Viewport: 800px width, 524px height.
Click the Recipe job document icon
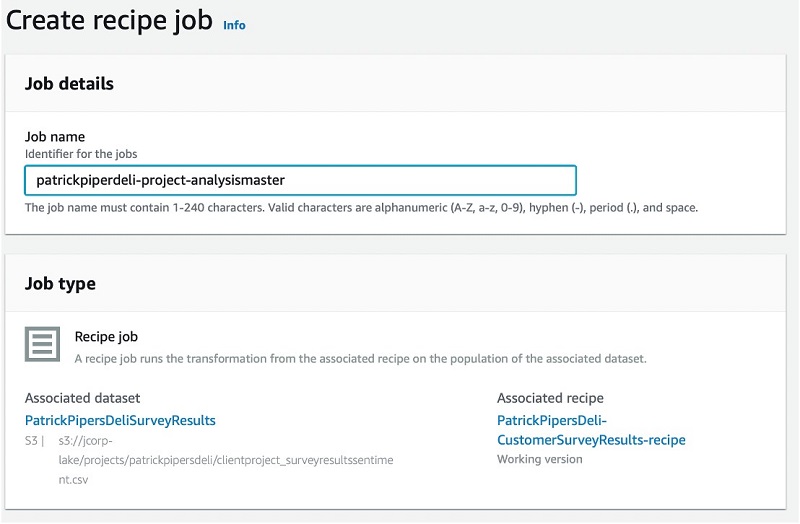coord(42,344)
